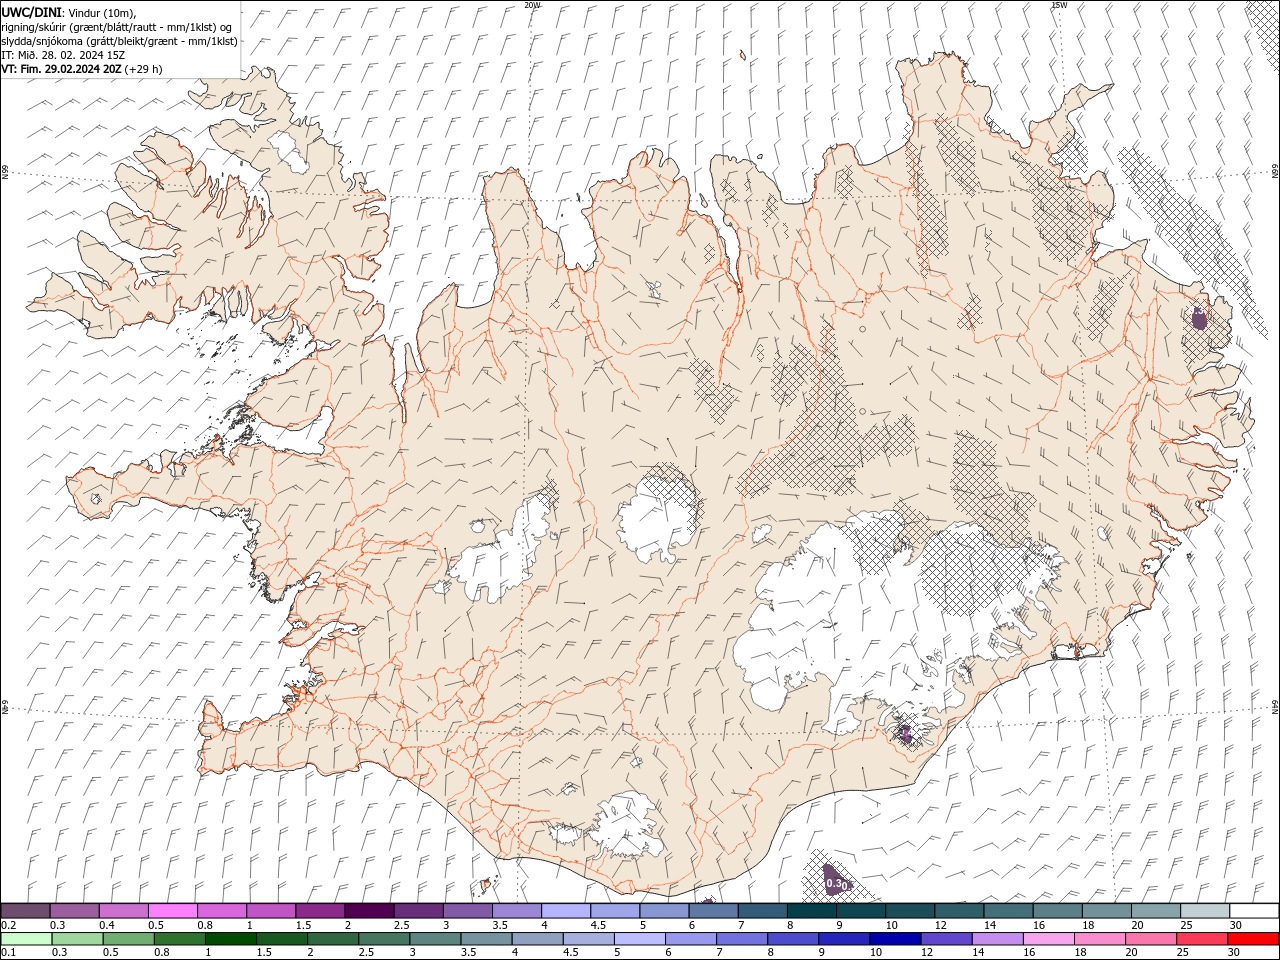Click the darkest purple swatch in upper legend
1280x960 pixels.
(369, 911)
